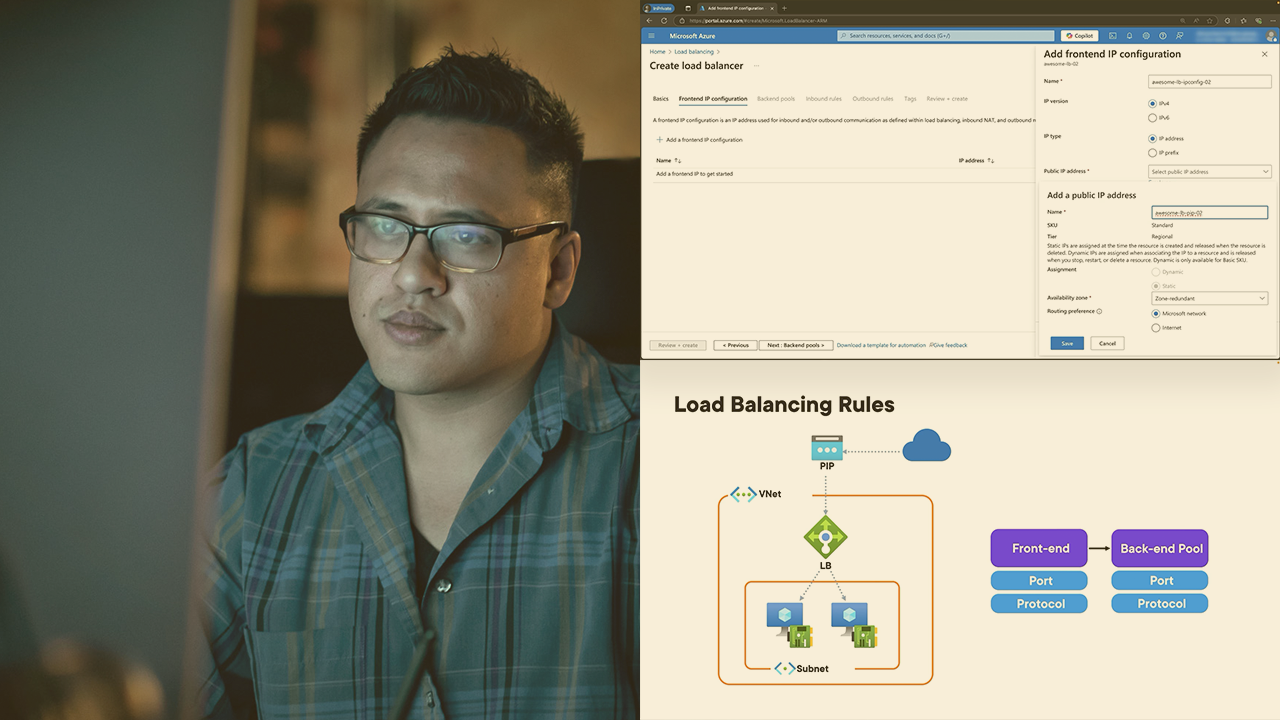Open the Azure notifications bell icon
This screenshot has width=1280, height=720.
1129,35
